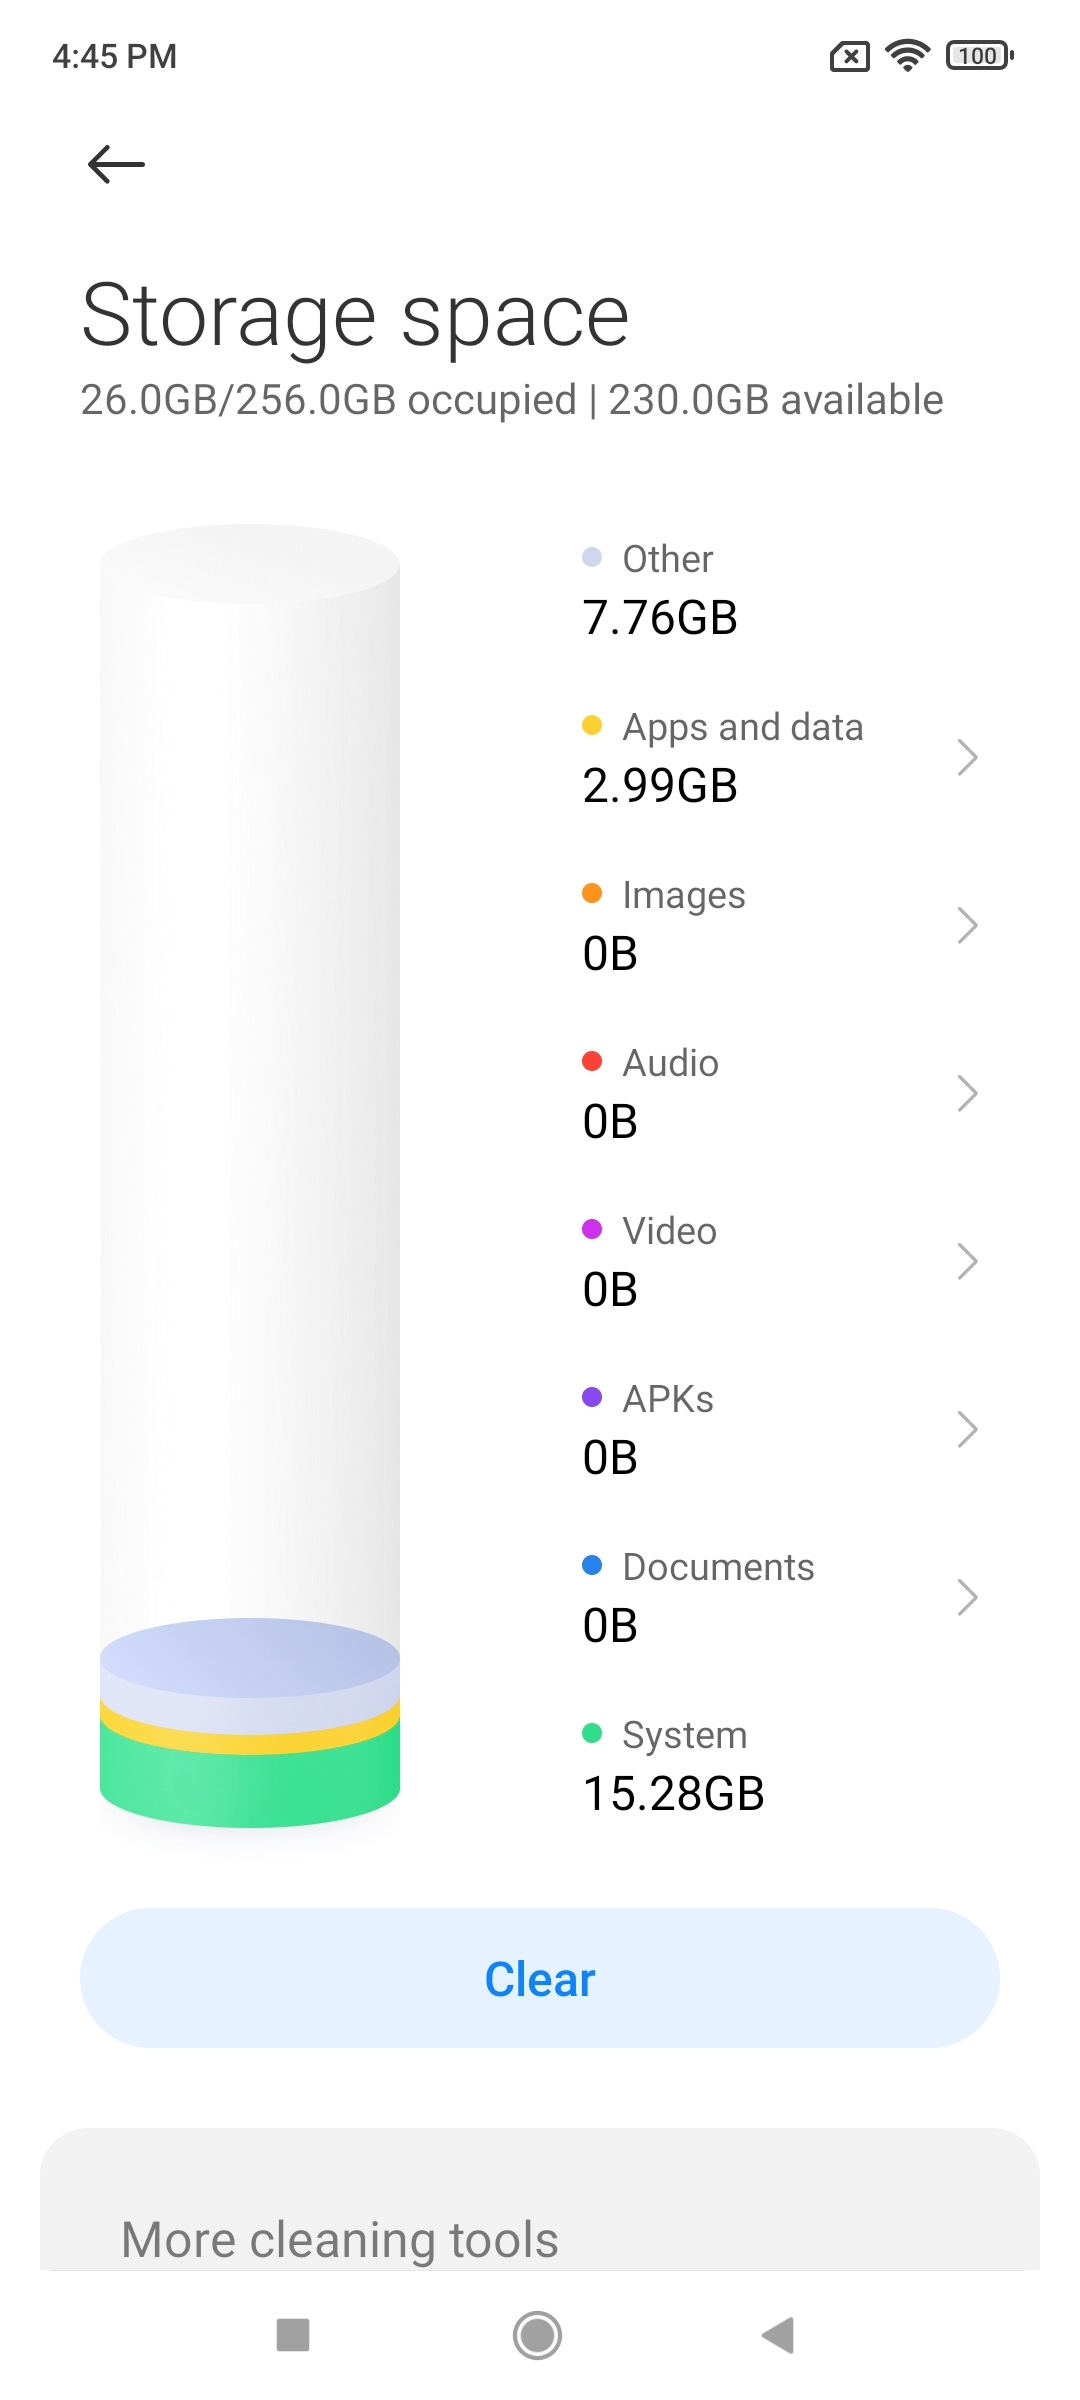1080x2400 pixels.
Task: Tap the green System color dot
Action: pos(592,1733)
